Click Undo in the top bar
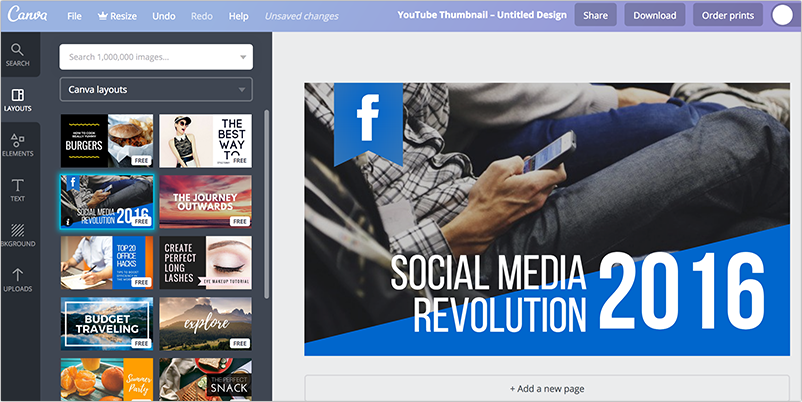Screen dimensions: 802x402 pyautogui.click(x=164, y=16)
